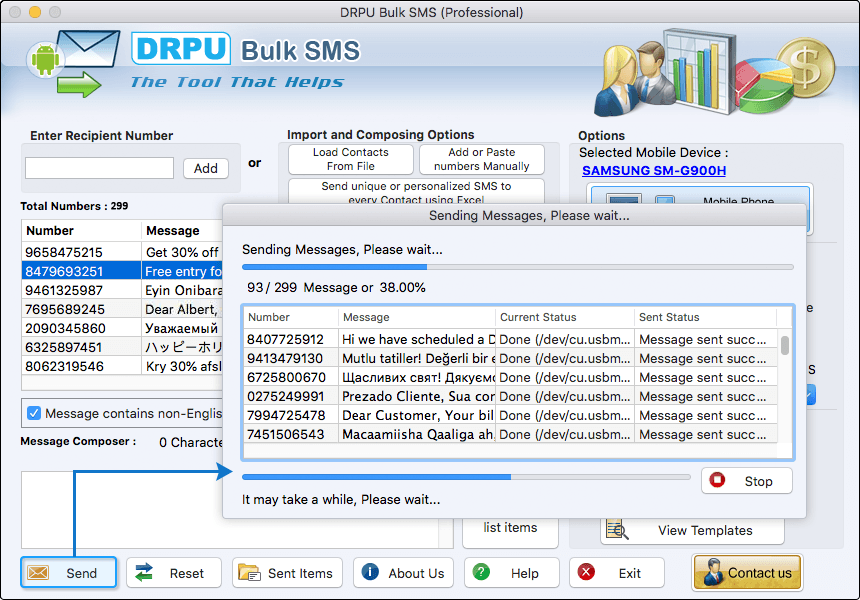Click the Android envelope logo

[73, 63]
